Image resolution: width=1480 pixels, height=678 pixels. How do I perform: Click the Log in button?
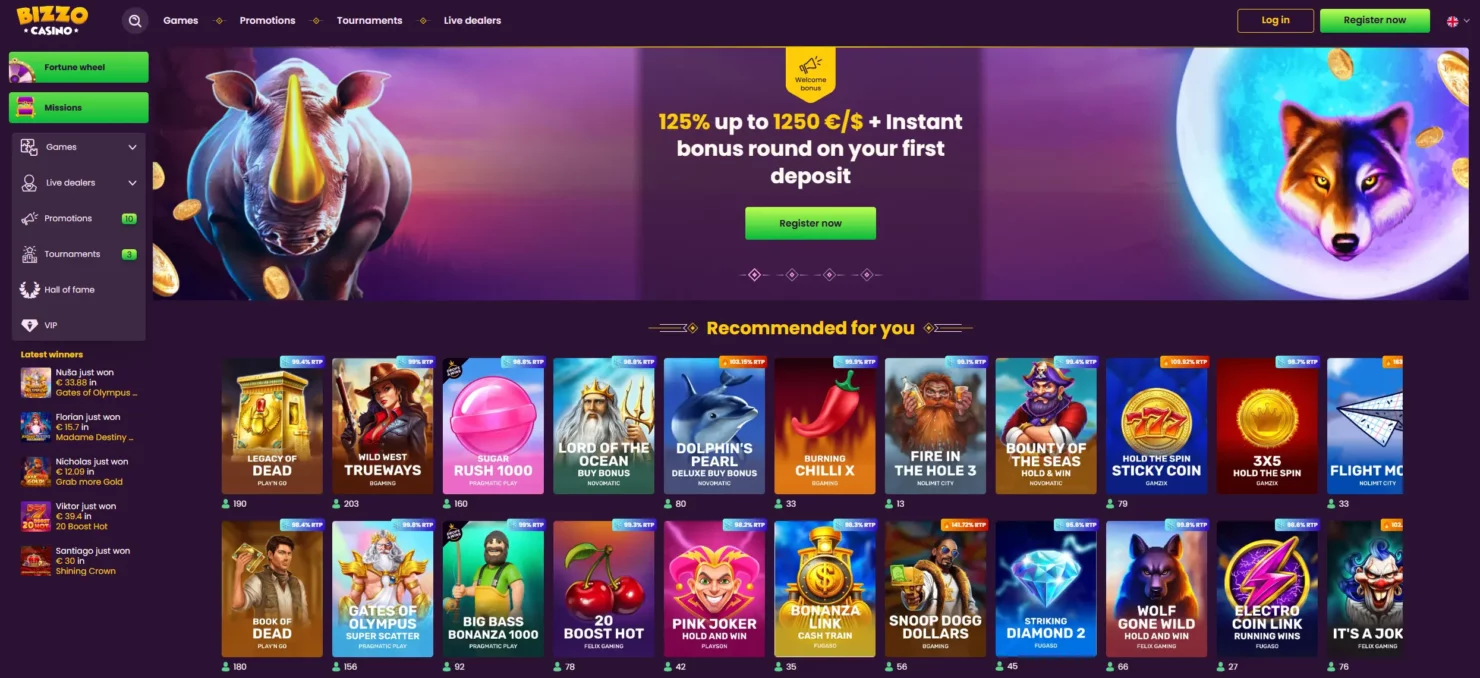coord(1275,20)
